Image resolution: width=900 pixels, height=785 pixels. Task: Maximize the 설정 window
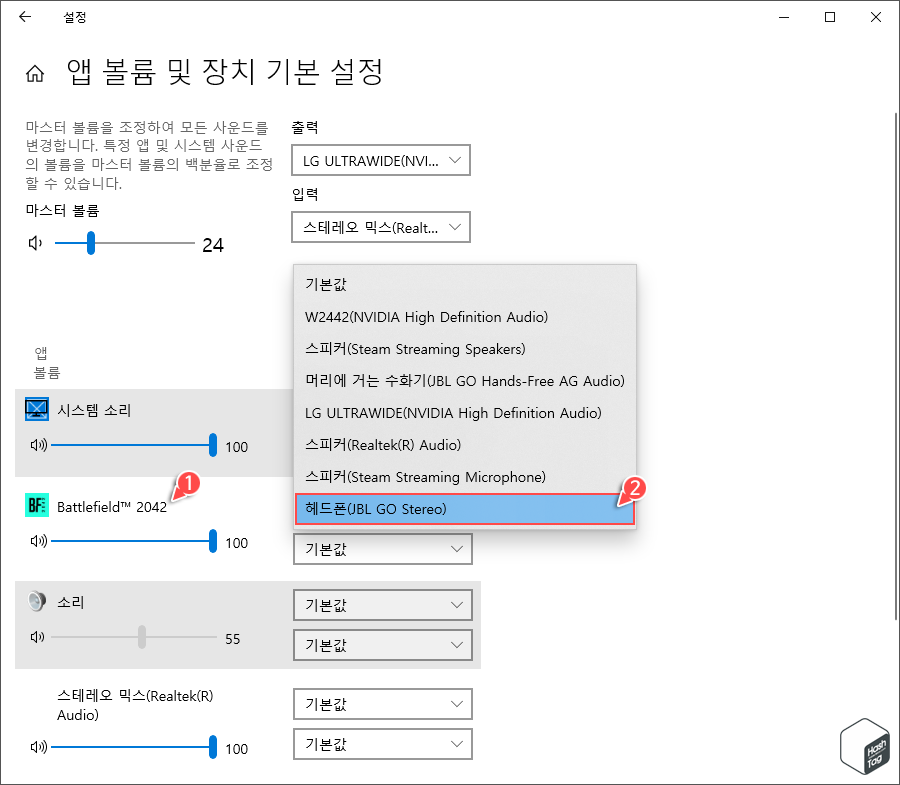point(830,17)
